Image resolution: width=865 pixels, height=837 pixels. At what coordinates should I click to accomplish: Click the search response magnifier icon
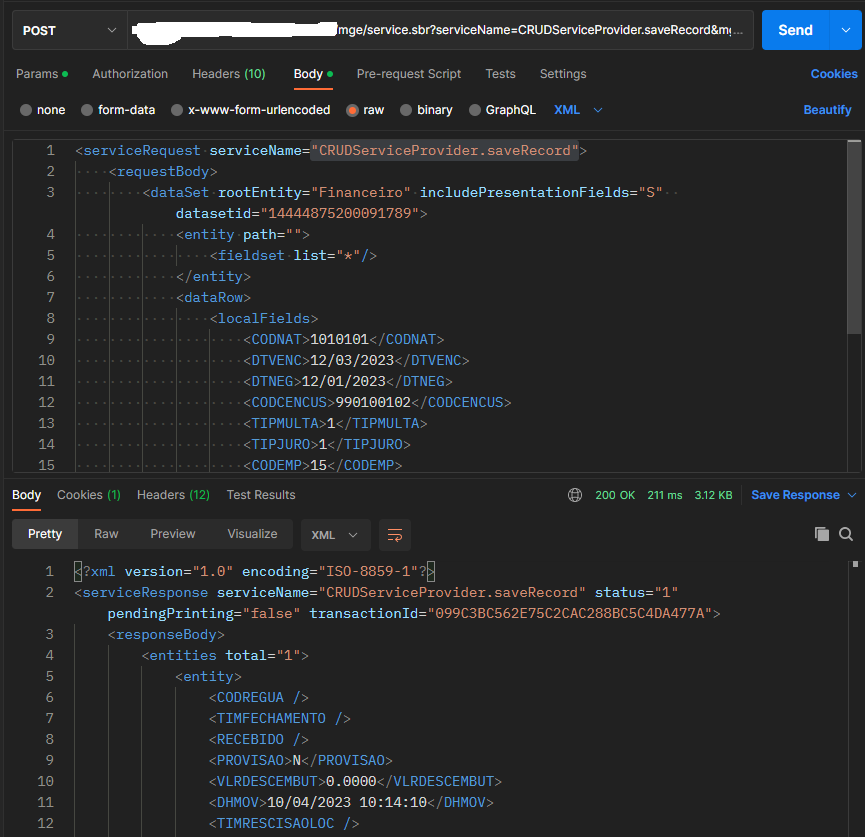[x=846, y=534]
